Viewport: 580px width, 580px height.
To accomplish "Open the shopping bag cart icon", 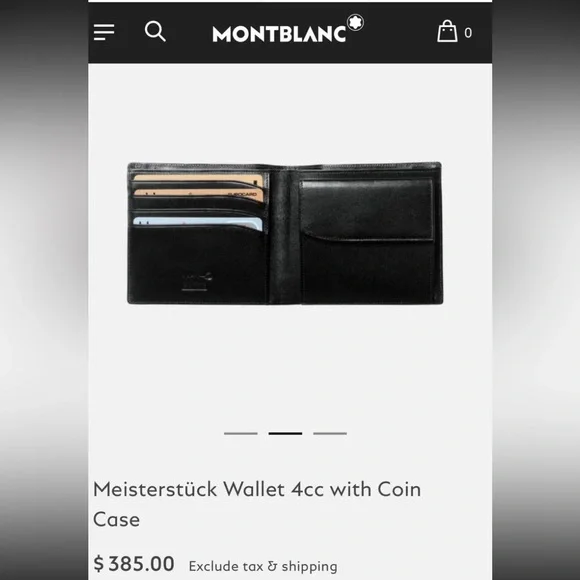I will [447, 31].
